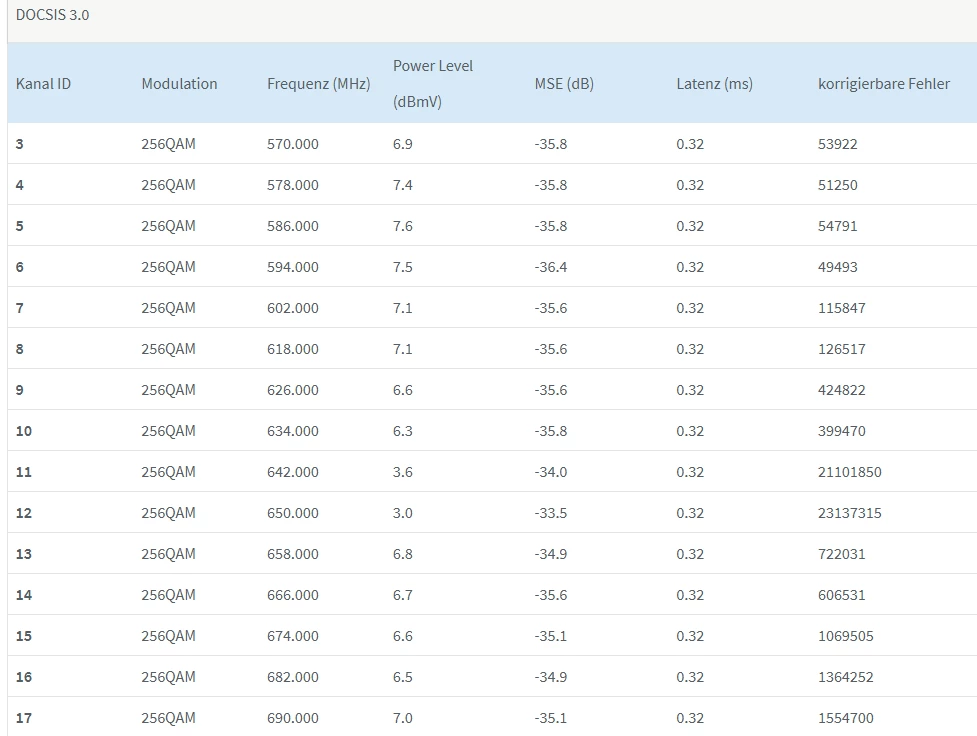This screenshot has width=977, height=736.
Task: Click frequency value 602.000
Action: (293, 308)
